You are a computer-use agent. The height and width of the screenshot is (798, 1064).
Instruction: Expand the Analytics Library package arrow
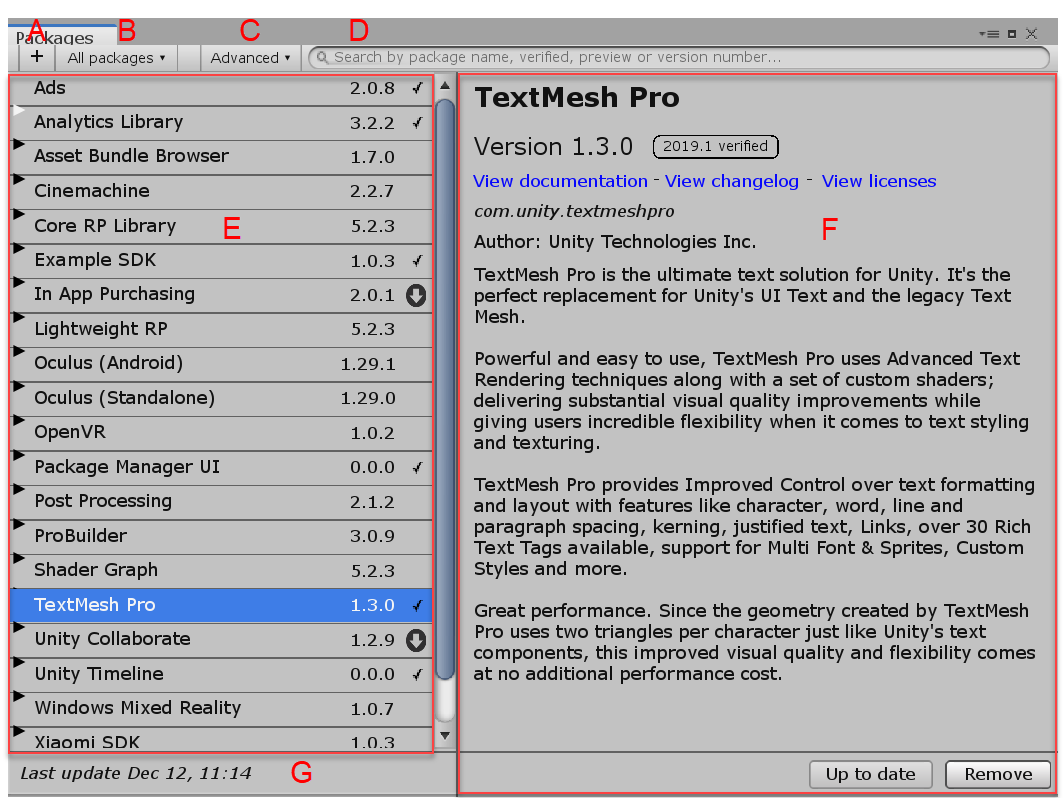click(19, 111)
